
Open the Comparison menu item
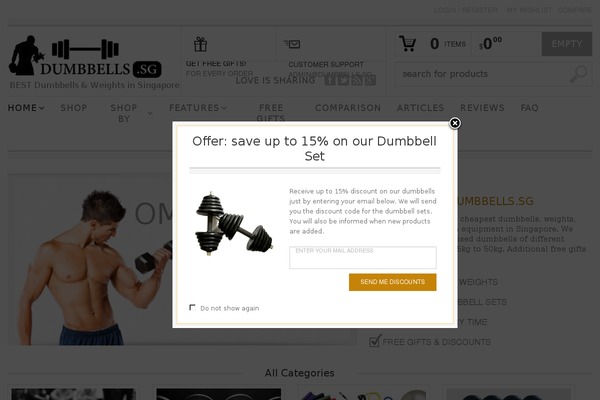pyautogui.click(x=348, y=108)
